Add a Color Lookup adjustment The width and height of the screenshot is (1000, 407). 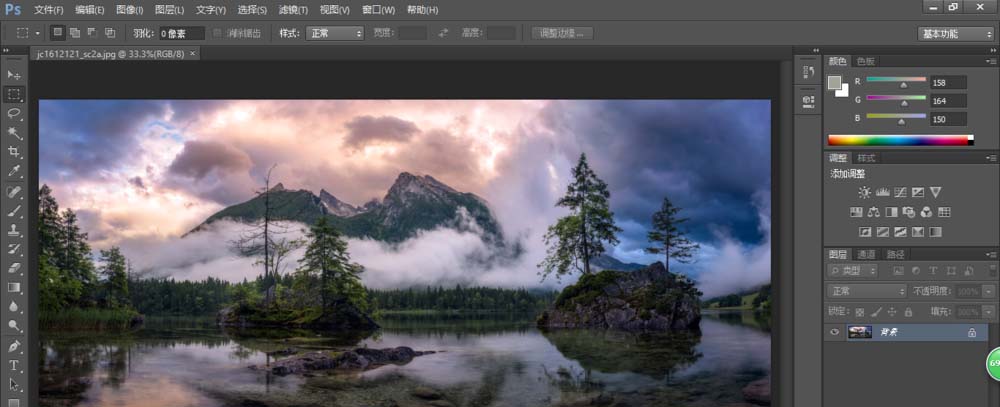[944, 212]
